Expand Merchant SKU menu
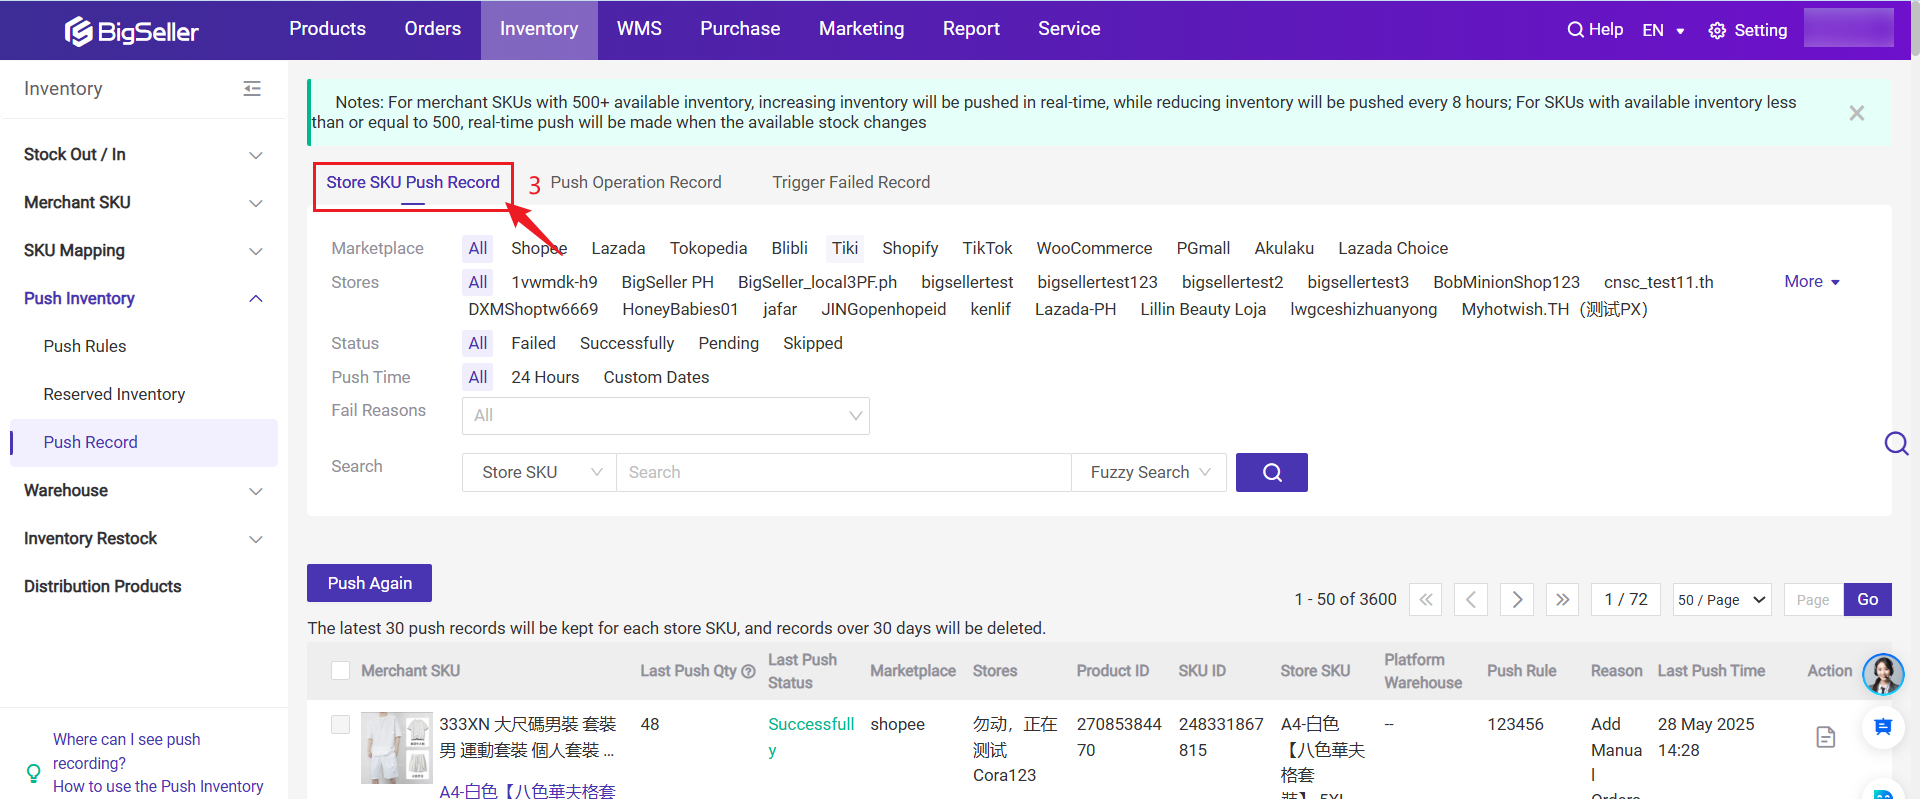1920x799 pixels. tap(256, 203)
